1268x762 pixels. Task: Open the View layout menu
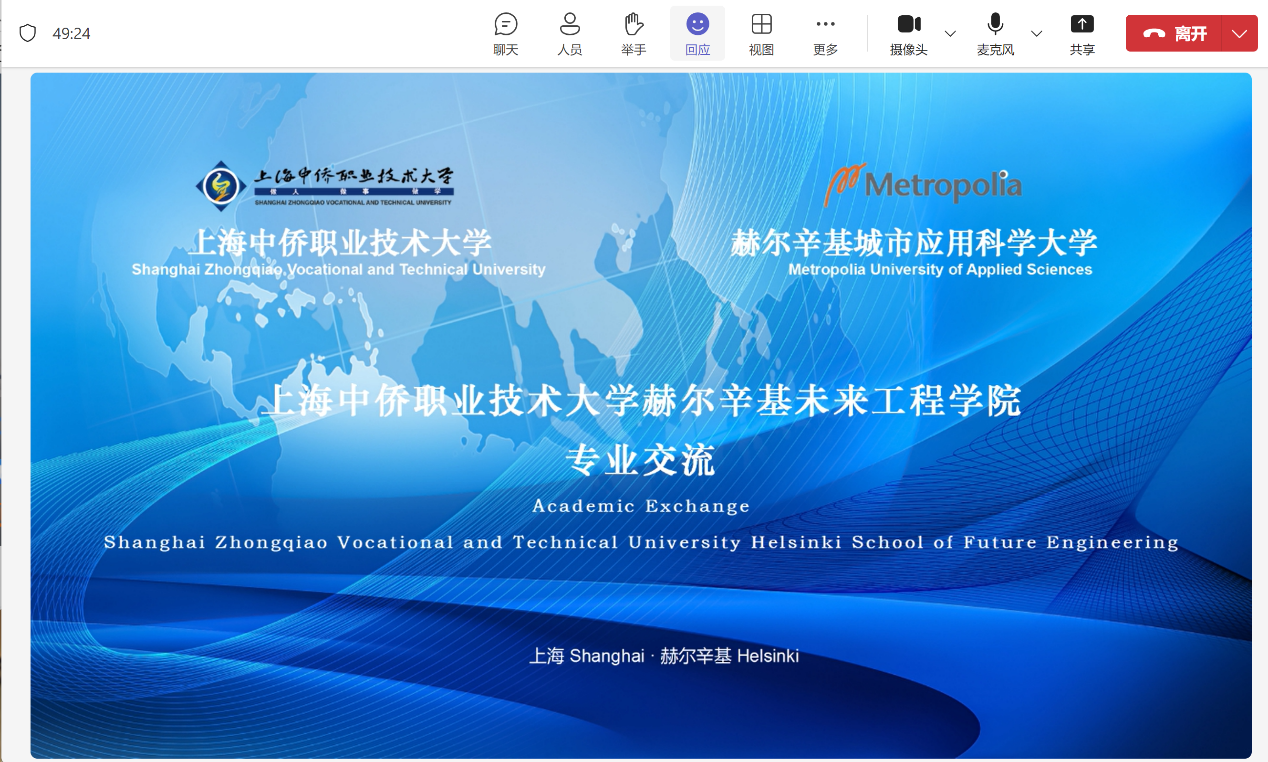(x=761, y=33)
